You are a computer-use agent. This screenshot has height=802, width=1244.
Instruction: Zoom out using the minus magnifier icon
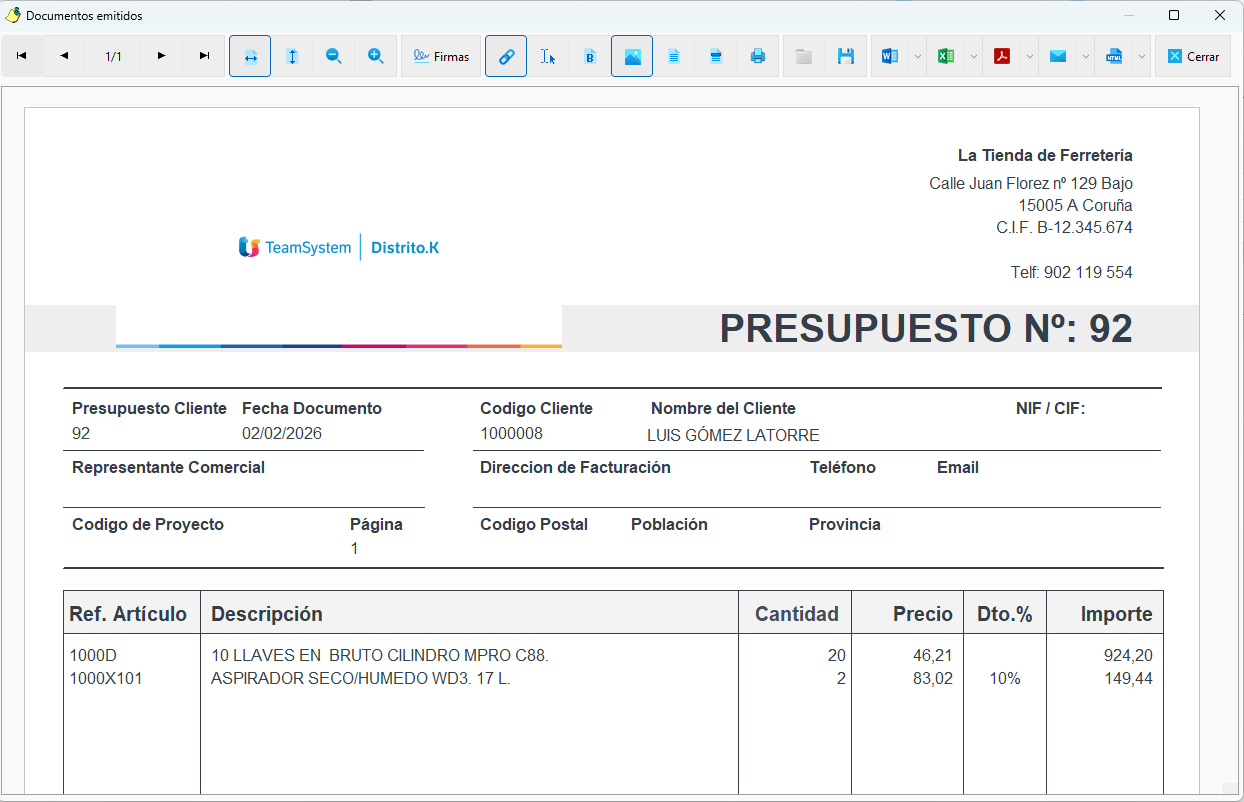click(334, 56)
